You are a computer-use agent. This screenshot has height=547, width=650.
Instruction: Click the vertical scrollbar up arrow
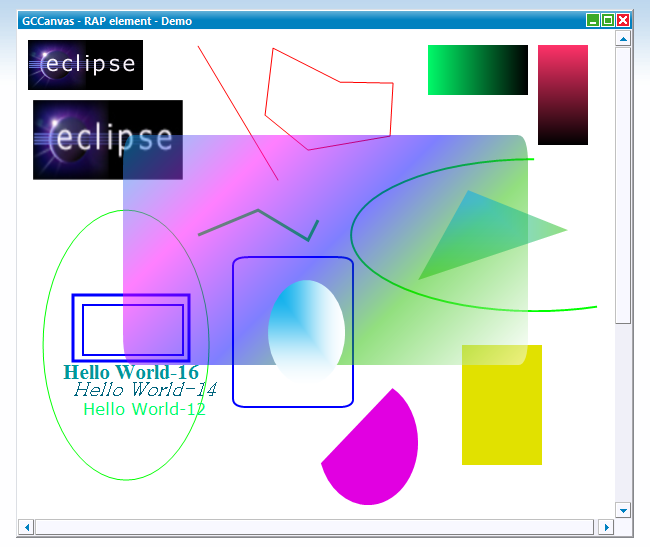pyautogui.click(x=623, y=39)
